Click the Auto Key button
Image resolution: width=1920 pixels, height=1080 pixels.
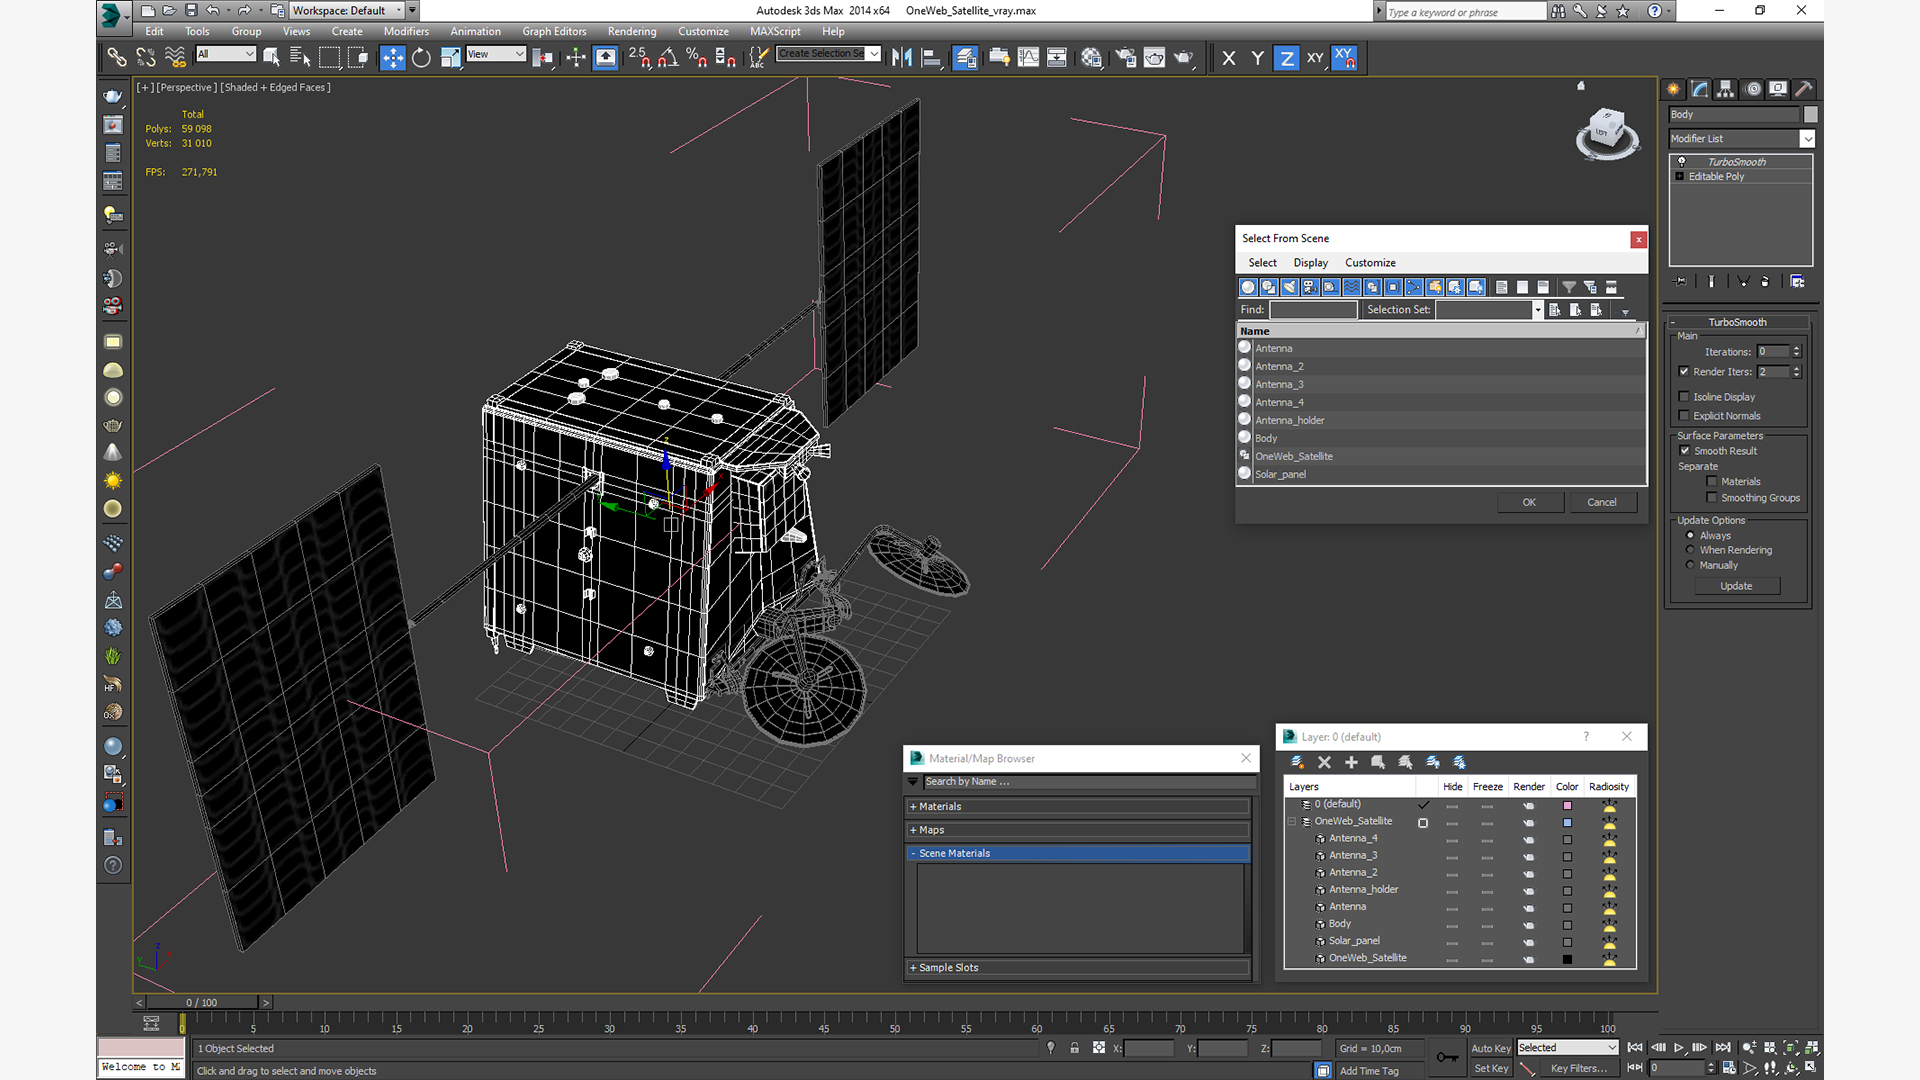coord(1490,1048)
